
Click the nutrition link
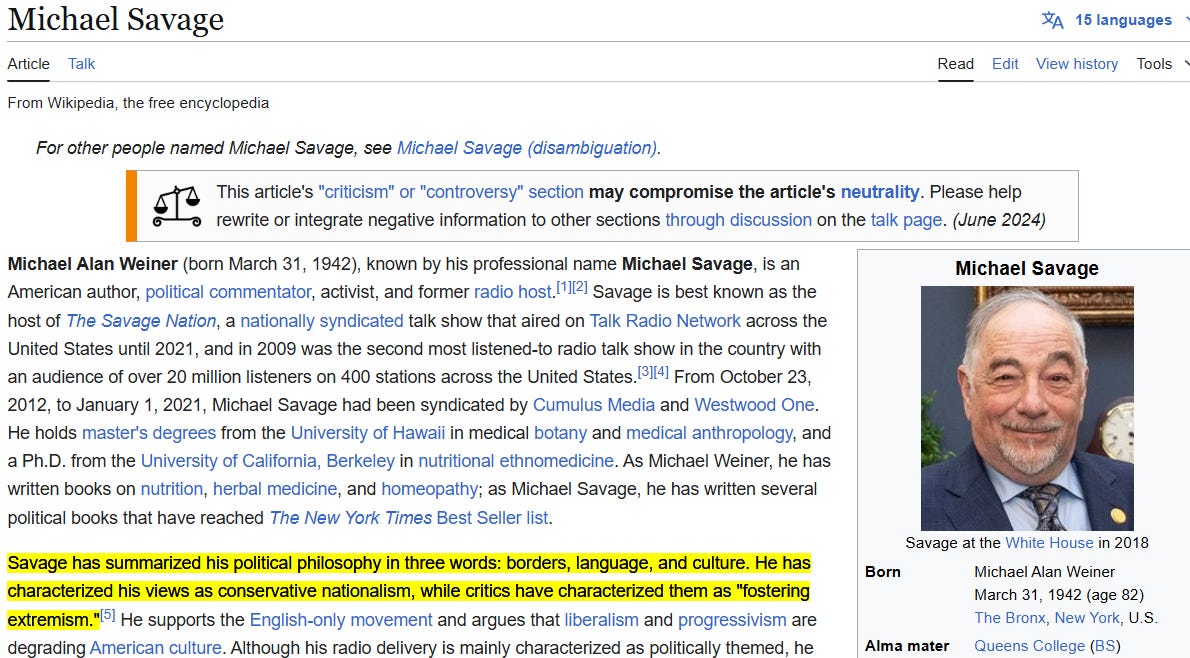(172, 490)
